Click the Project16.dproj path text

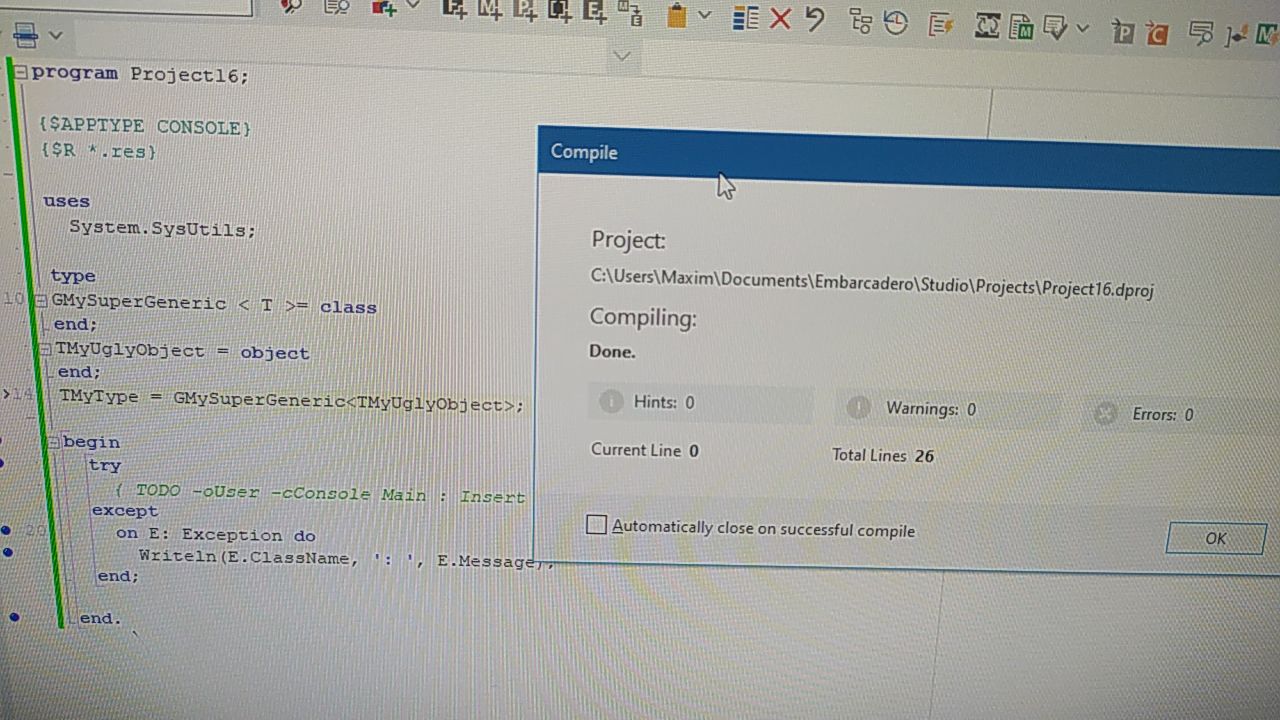click(872, 283)
